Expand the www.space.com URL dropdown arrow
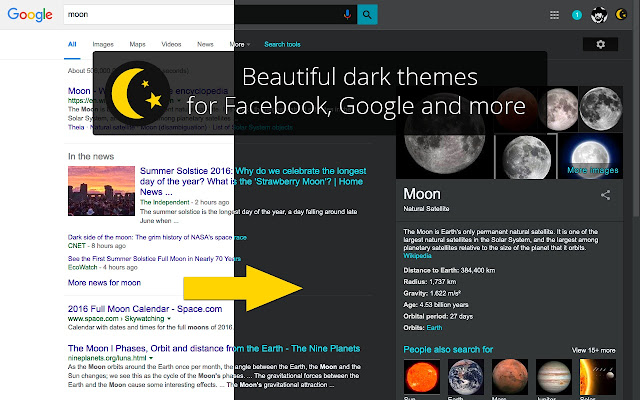This screenshot has width=640, height=400. [x=169, y=318]
